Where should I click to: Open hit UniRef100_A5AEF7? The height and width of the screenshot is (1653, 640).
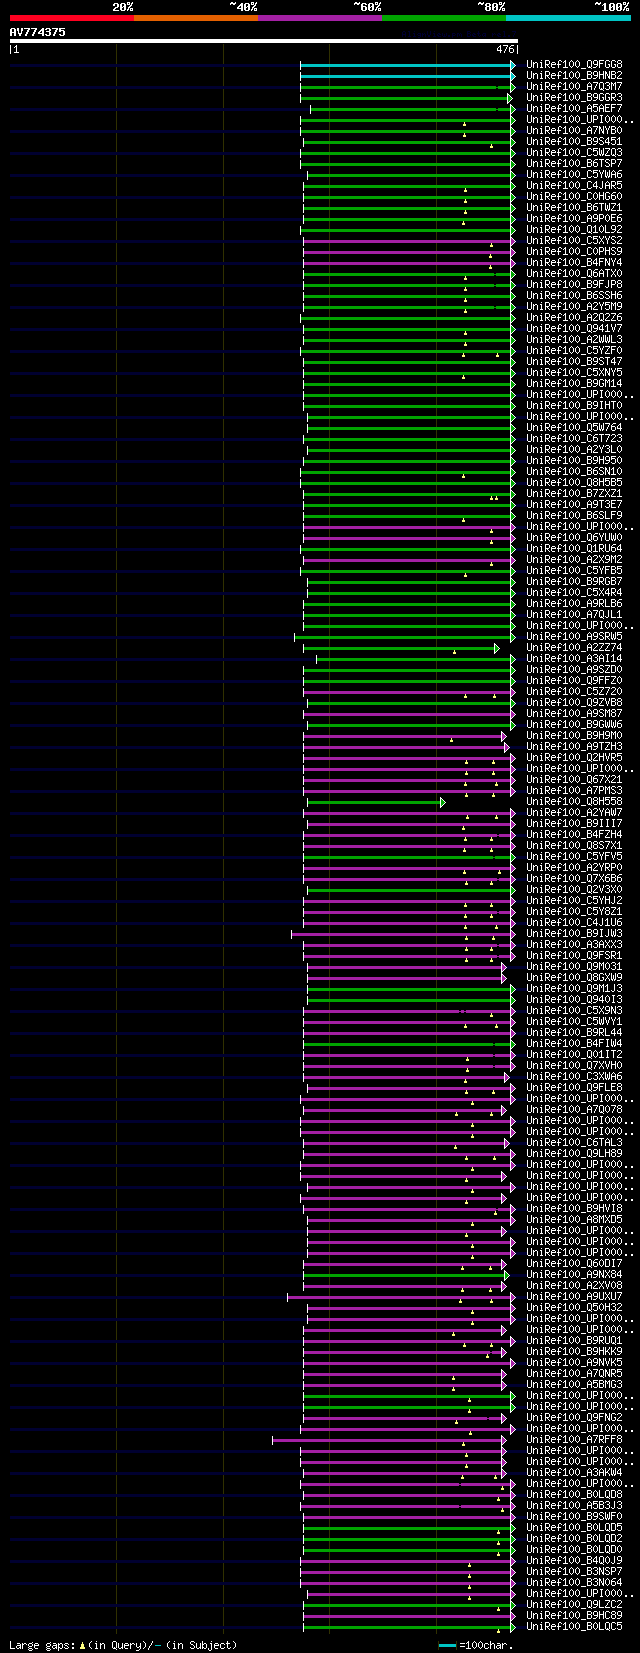point(574,108)
